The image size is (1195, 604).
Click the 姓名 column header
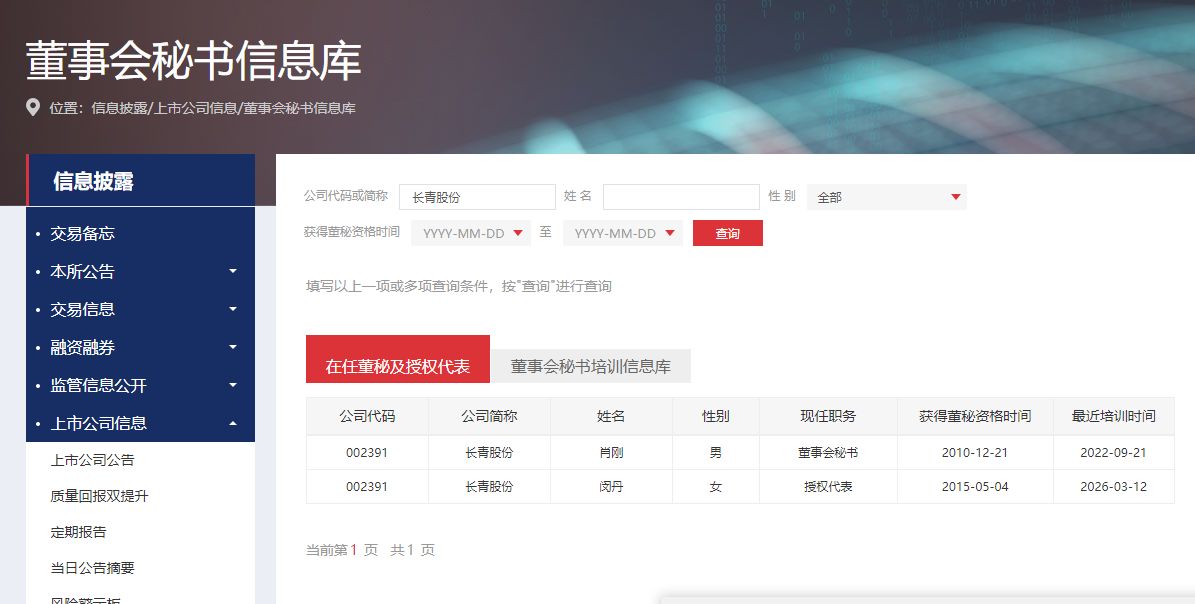(x=611, y=416)
